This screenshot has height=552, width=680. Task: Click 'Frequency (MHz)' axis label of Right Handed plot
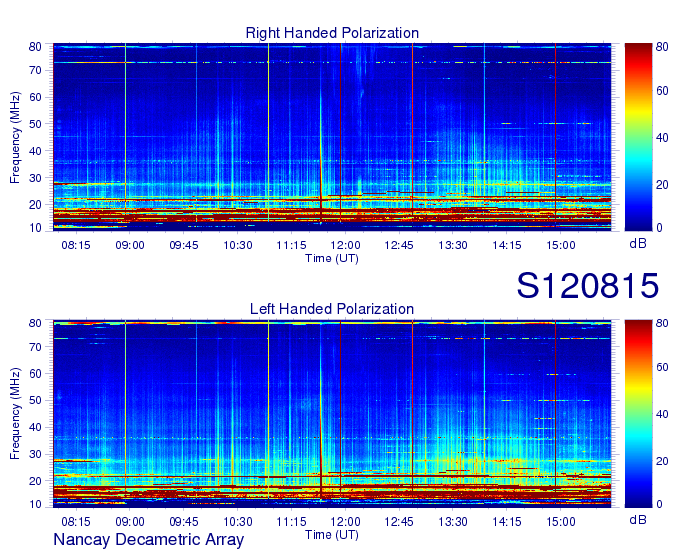point(15,137)
